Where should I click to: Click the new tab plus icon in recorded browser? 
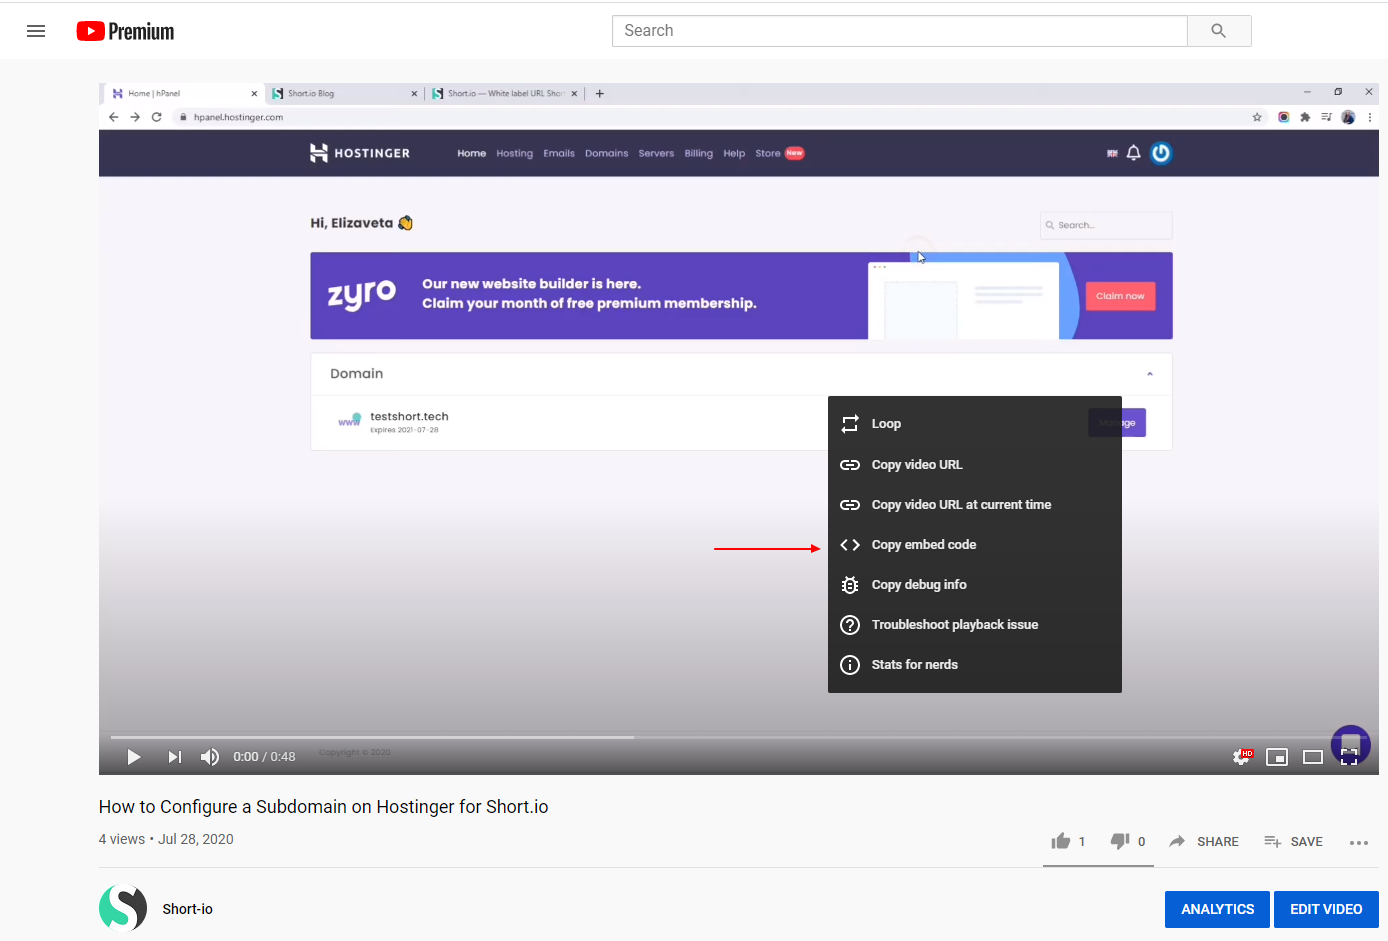point(600,93)
